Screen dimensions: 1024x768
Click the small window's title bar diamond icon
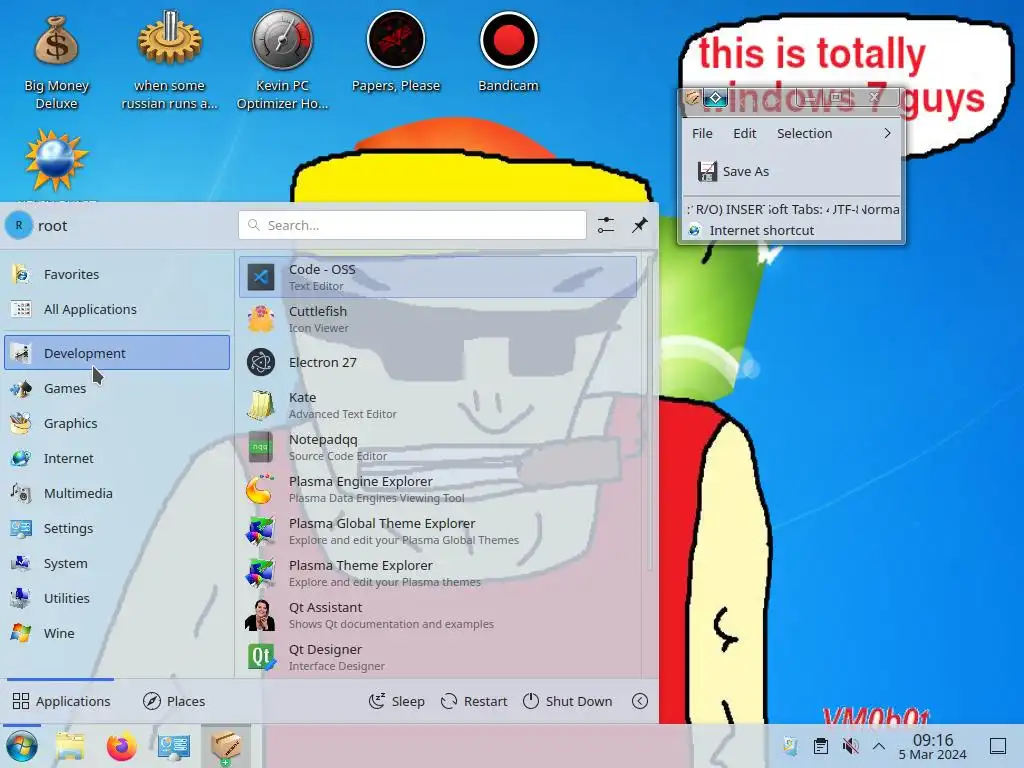point(715,98)
